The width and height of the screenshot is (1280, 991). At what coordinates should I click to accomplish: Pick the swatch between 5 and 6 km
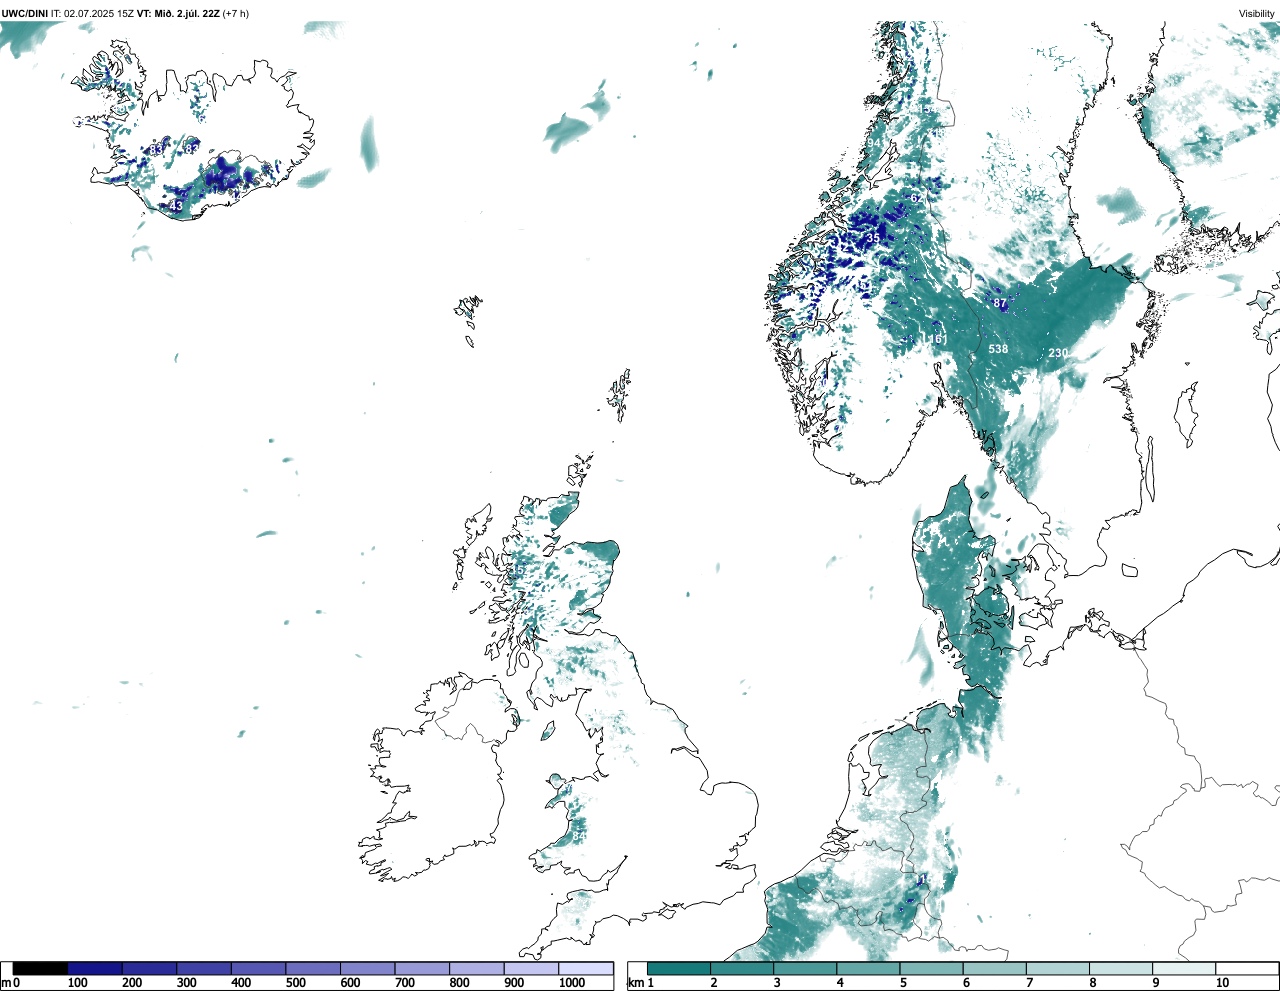point(931,968)
